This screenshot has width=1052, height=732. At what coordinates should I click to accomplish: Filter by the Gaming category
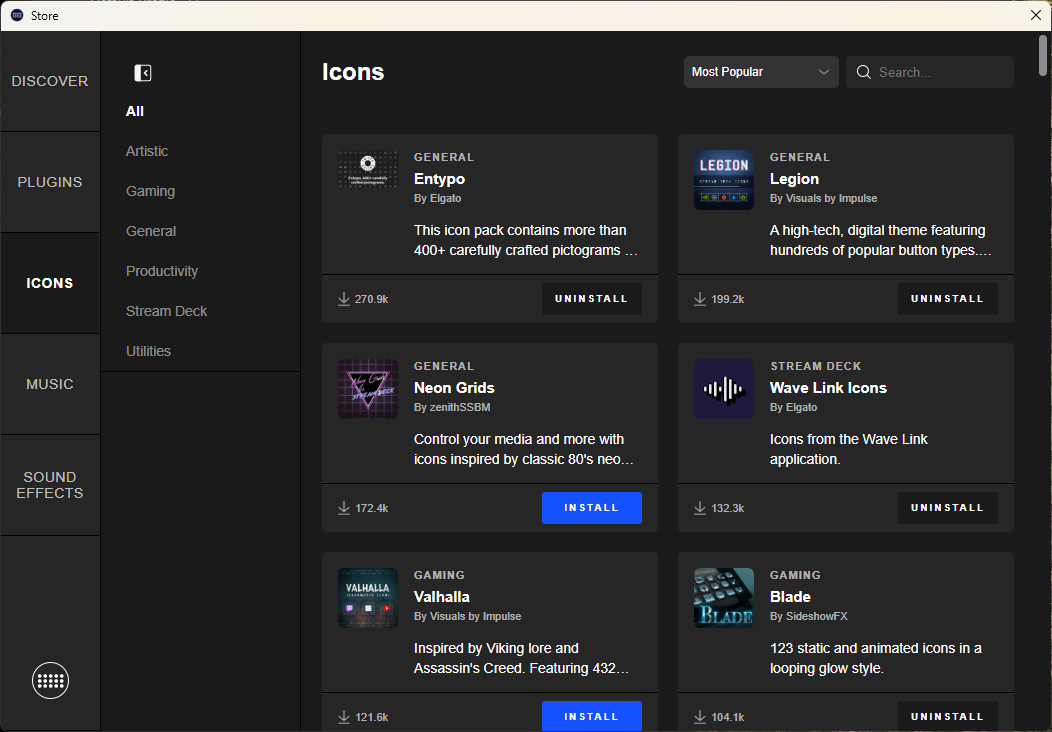(x=150, y=191)
